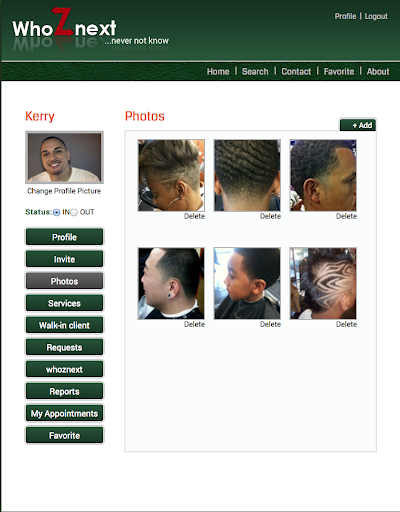Click Change Profile Picture link
This screenshot has width=400, height=512.
(64, 191)
